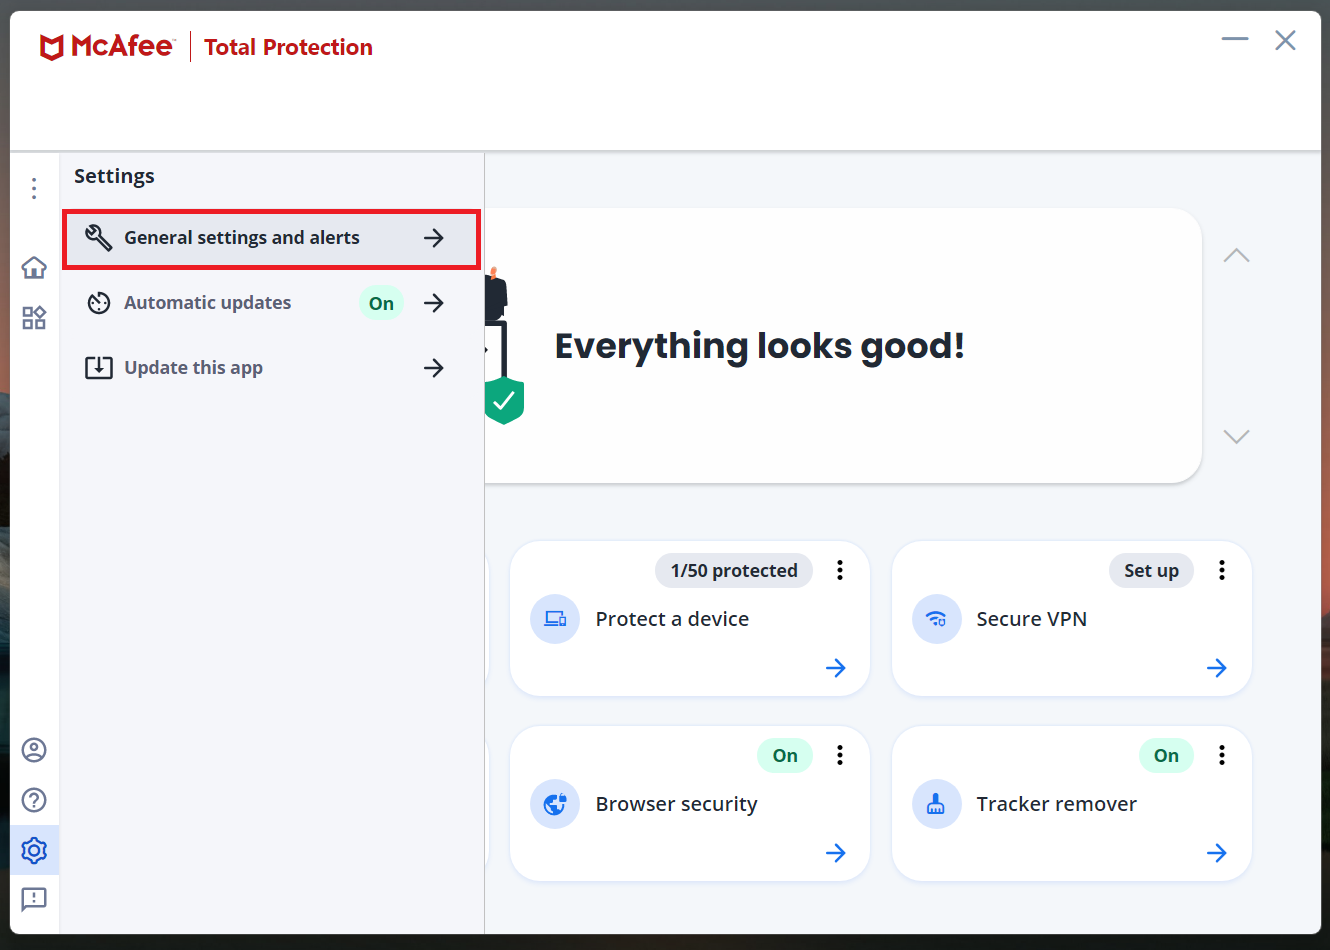Click the Tracker remover broom icon
The width and height of the screenshot is (1330, 950).
tap(936, 804)
